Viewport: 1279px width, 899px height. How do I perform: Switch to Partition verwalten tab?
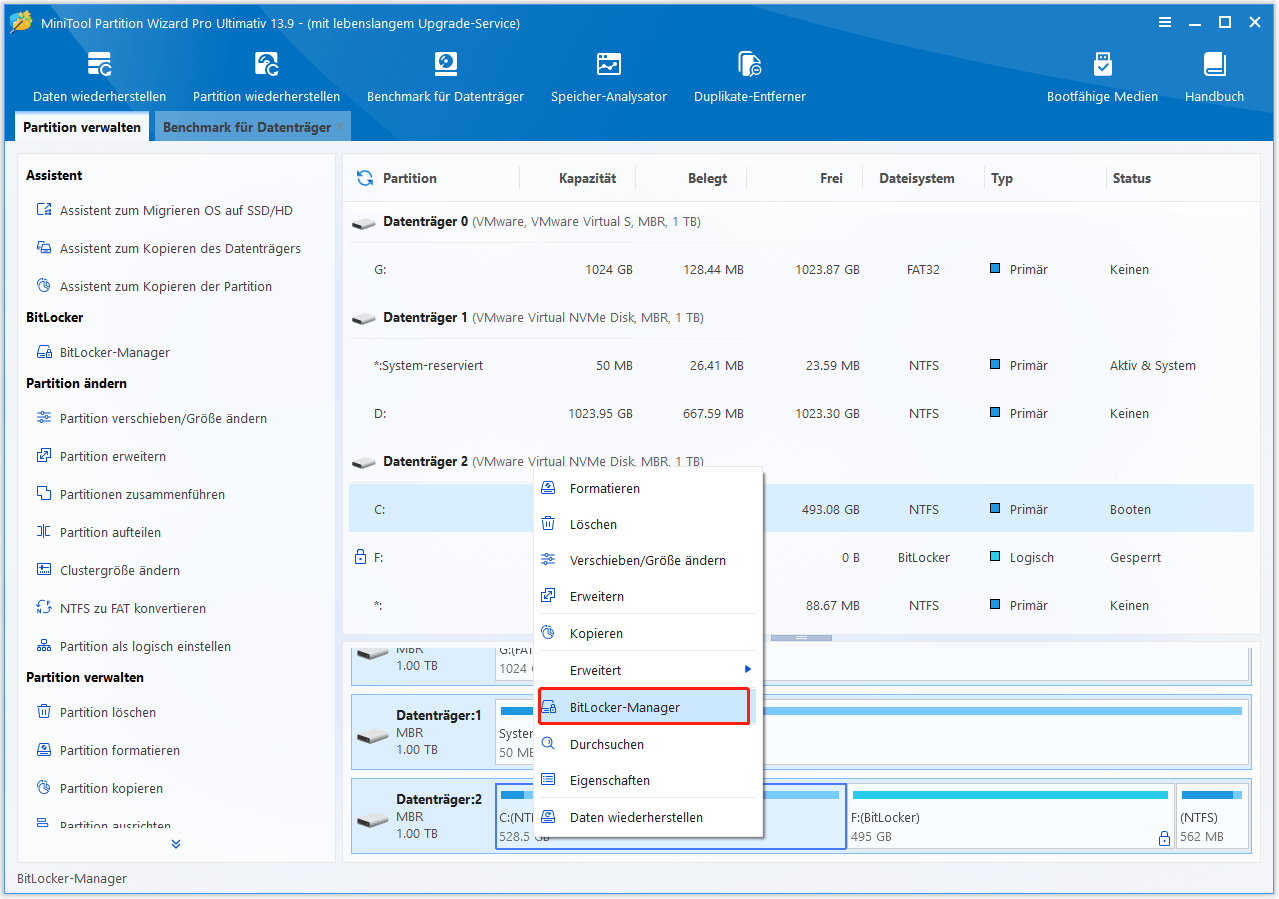click(x=82, y=127)
